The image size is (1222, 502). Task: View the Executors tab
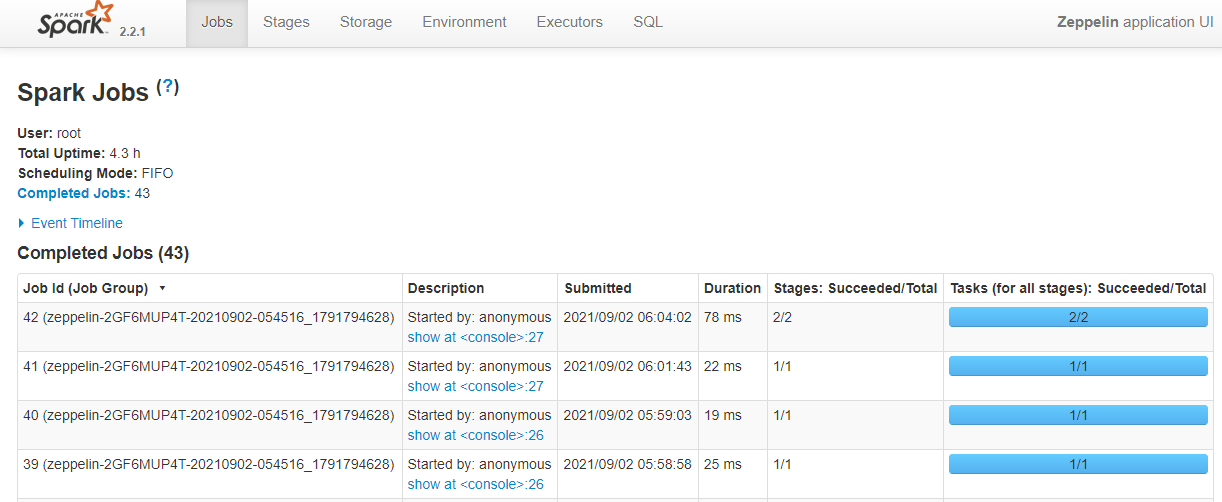(570, 22)
